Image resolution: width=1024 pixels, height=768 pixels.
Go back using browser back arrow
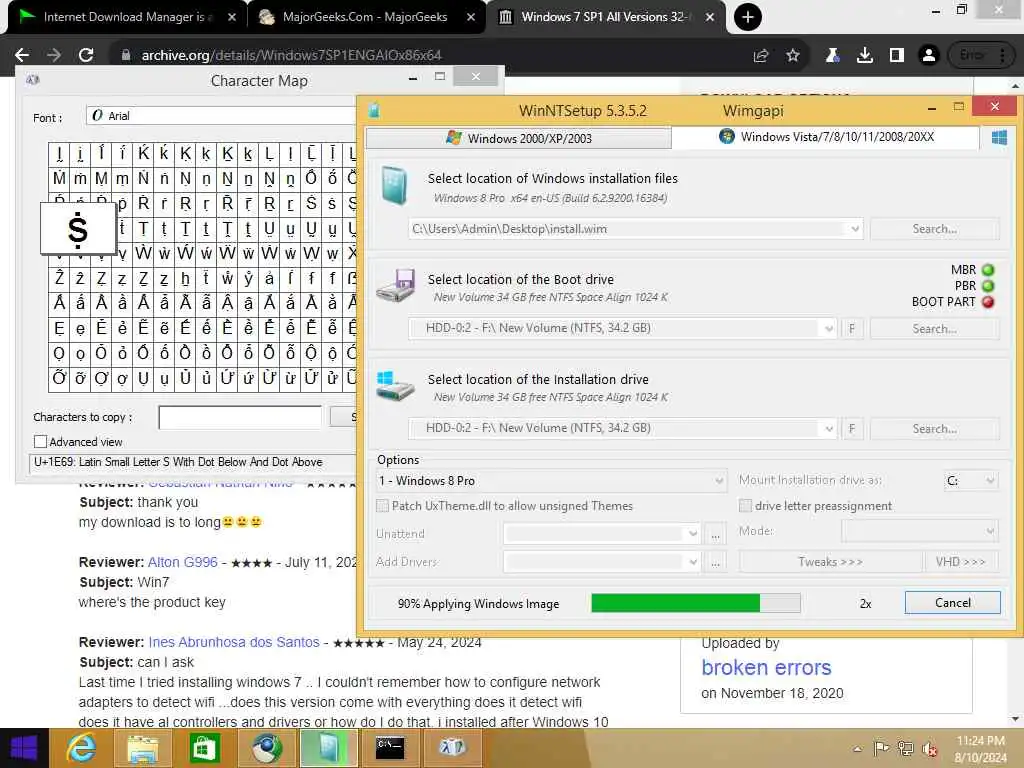(22, 55)
